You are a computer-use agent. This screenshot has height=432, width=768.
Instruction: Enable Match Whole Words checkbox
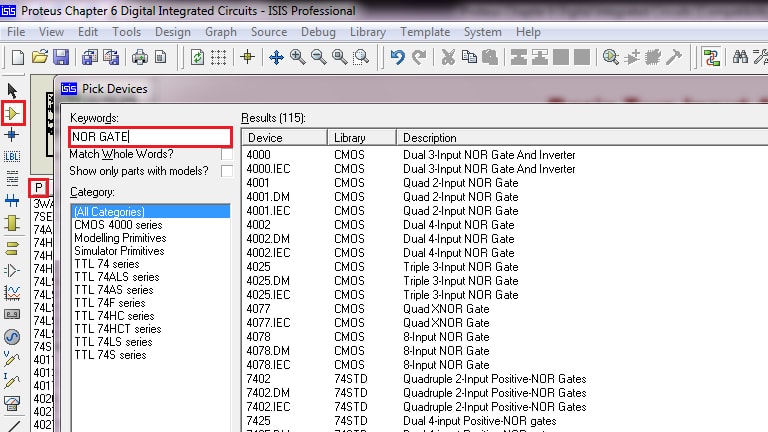(227, 154)
